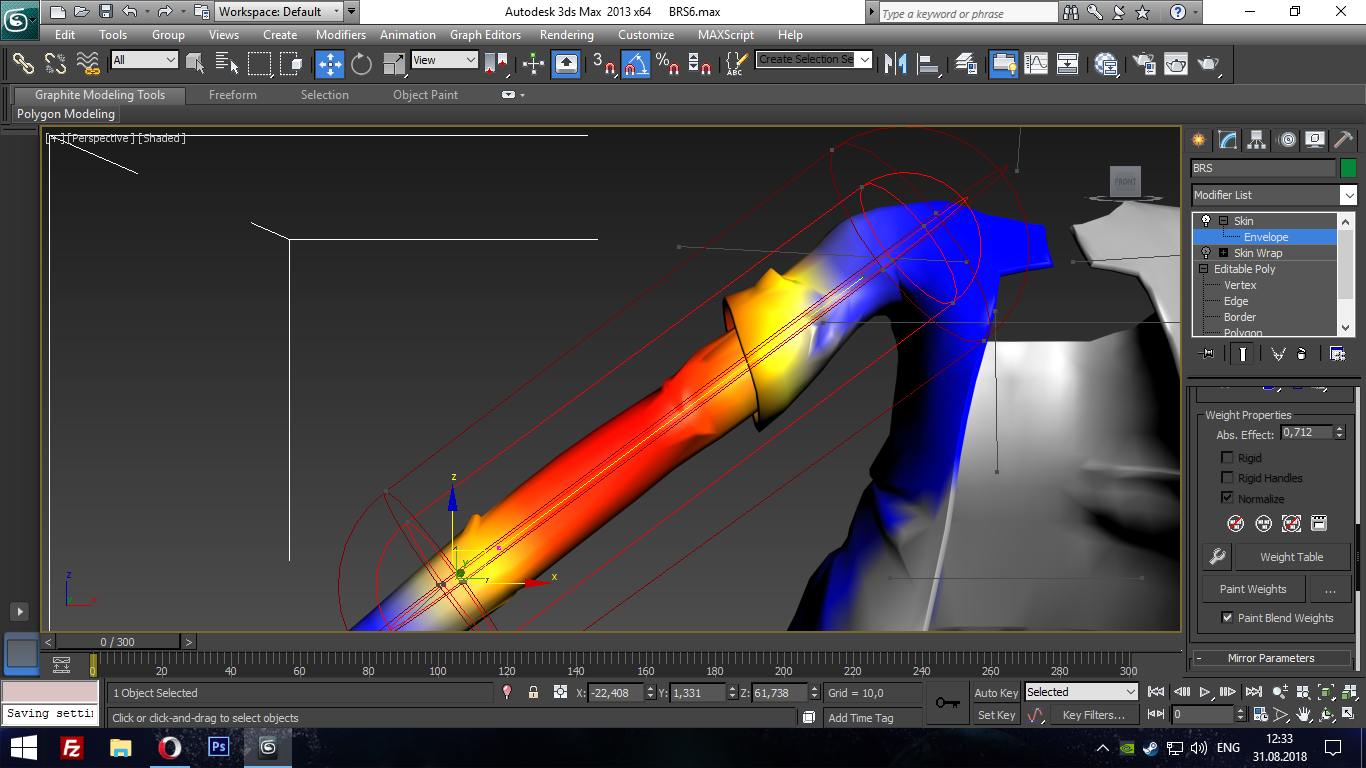
Task: Toggle Paint Blend Weights checkbox
Action: tap(1227, 618)
